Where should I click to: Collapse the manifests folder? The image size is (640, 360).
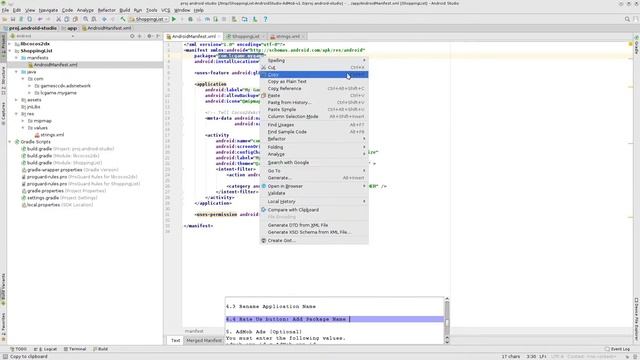16,58
